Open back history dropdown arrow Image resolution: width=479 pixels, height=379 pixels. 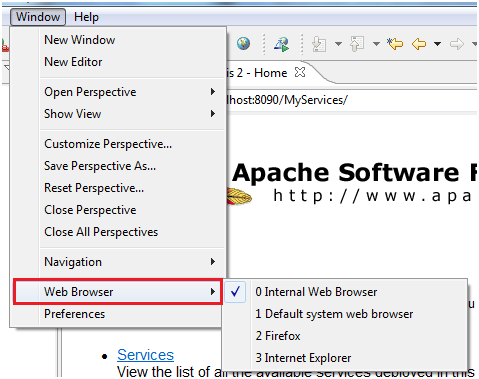[437, 44]
